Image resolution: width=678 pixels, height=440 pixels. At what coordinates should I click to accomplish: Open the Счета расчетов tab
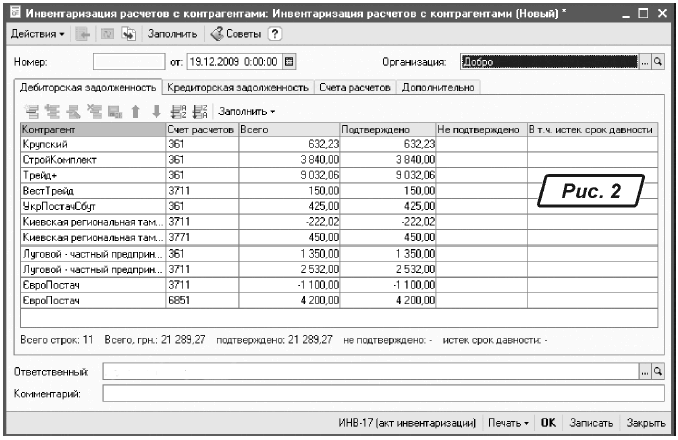coord(354,88)
